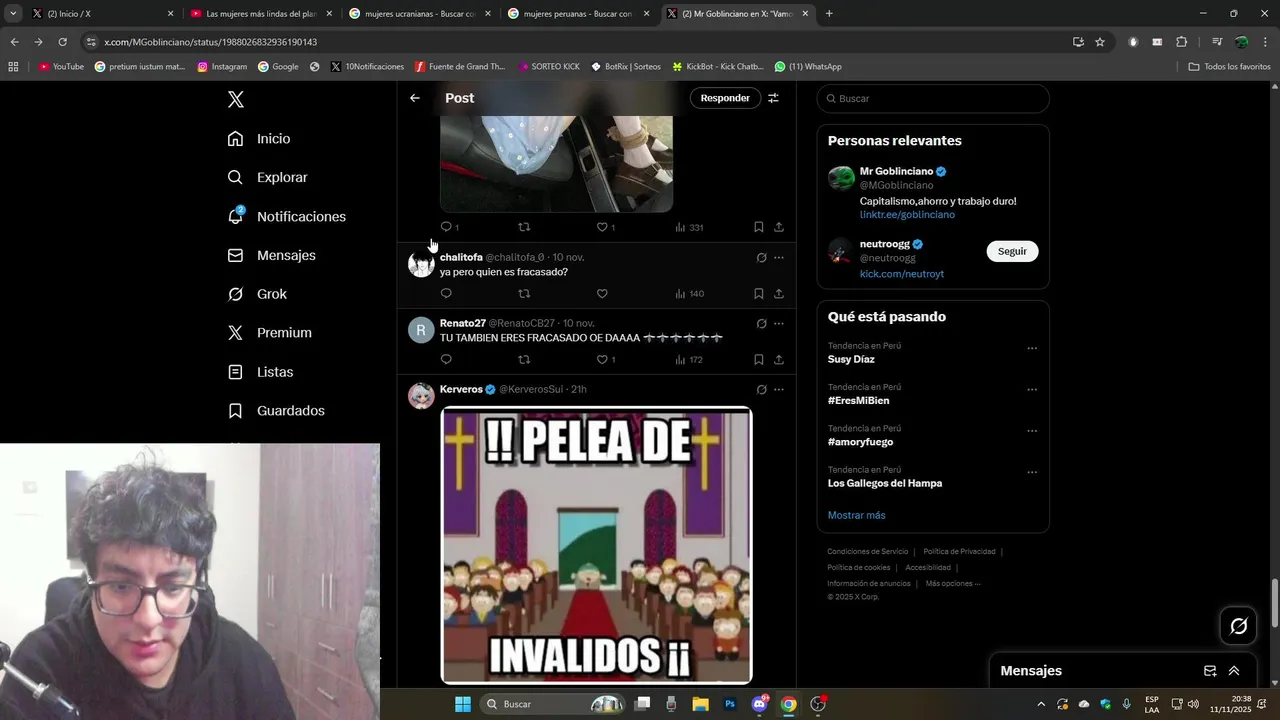This screenshot has height=720, width=1280.
Task: Switch to mujeres ucranianas browser tab
Action: tap(420, 14)
